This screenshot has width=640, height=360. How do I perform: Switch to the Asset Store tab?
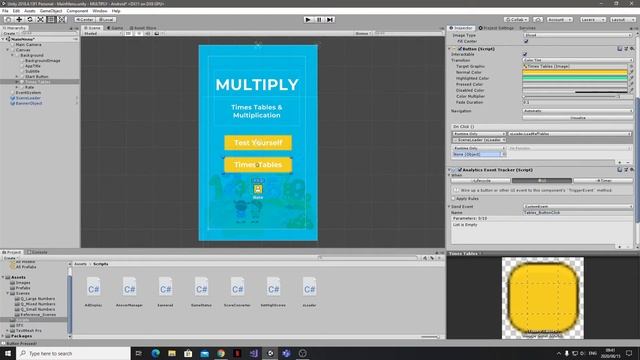tap(143, 28)
